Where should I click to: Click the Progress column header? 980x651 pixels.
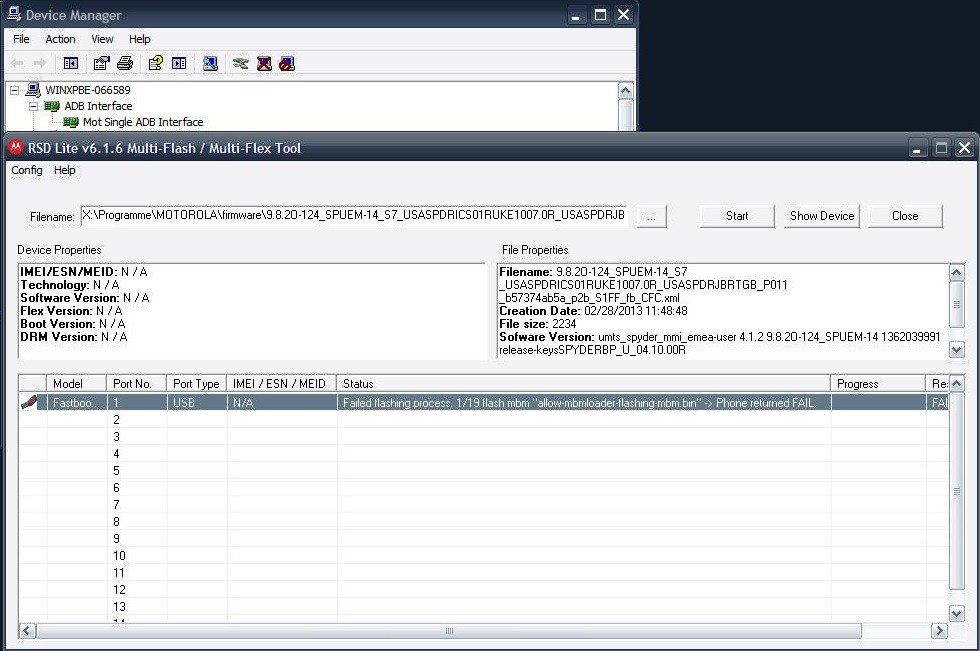(x=878, y=384)
